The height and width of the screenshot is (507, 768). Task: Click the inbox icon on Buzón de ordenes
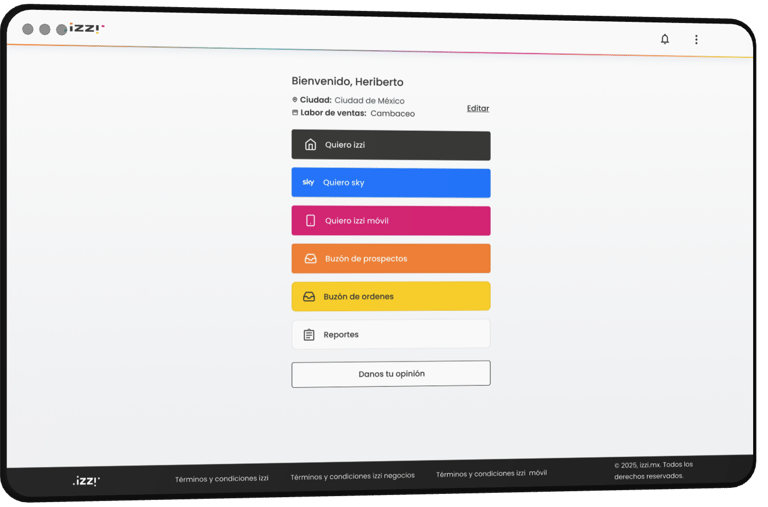point(309,296)
